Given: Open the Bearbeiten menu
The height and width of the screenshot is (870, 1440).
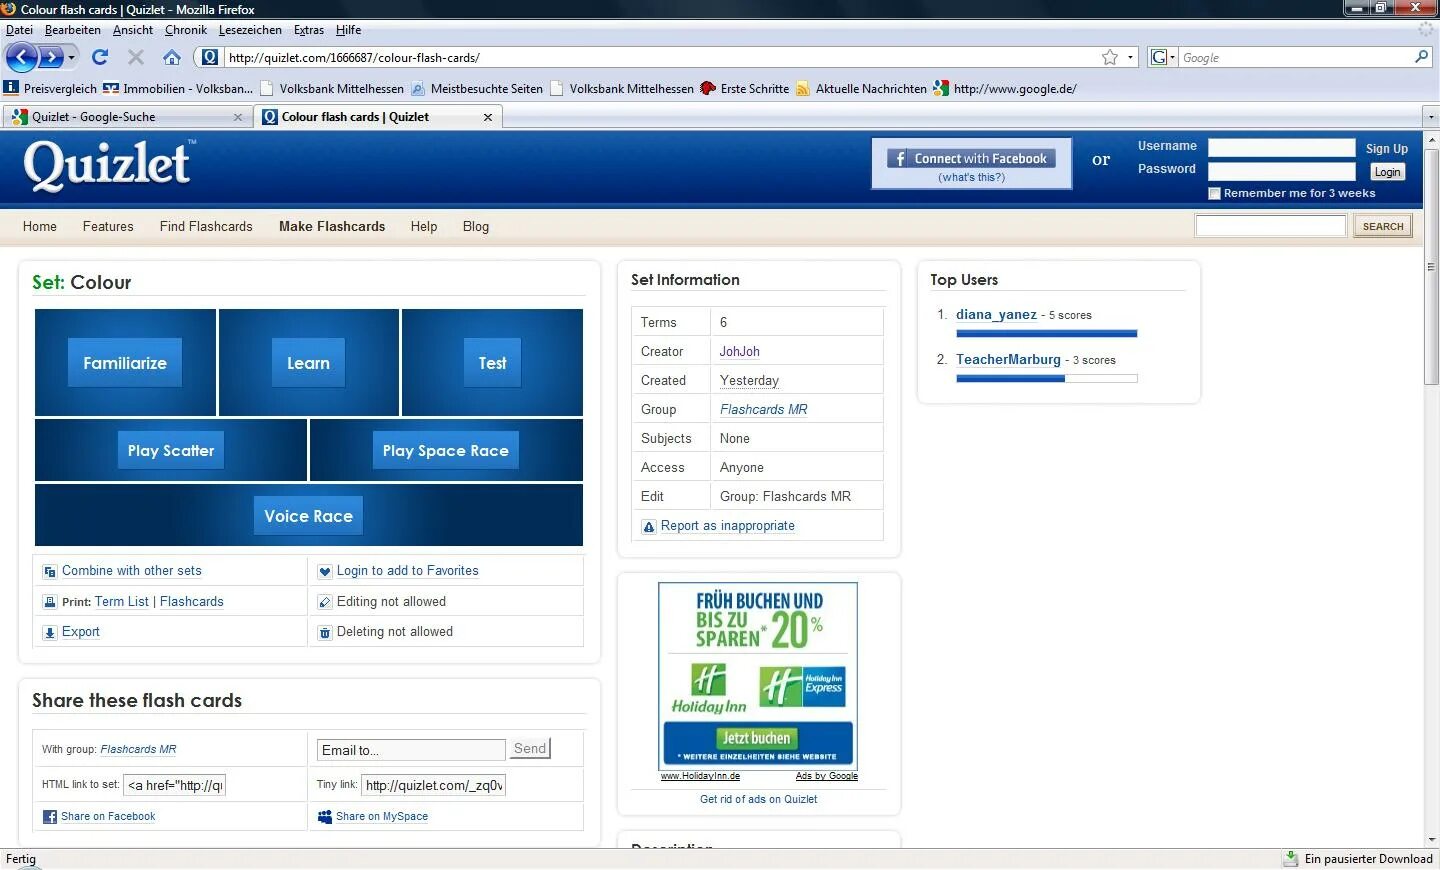Looking at the screenshot, I should click(73, 30).
